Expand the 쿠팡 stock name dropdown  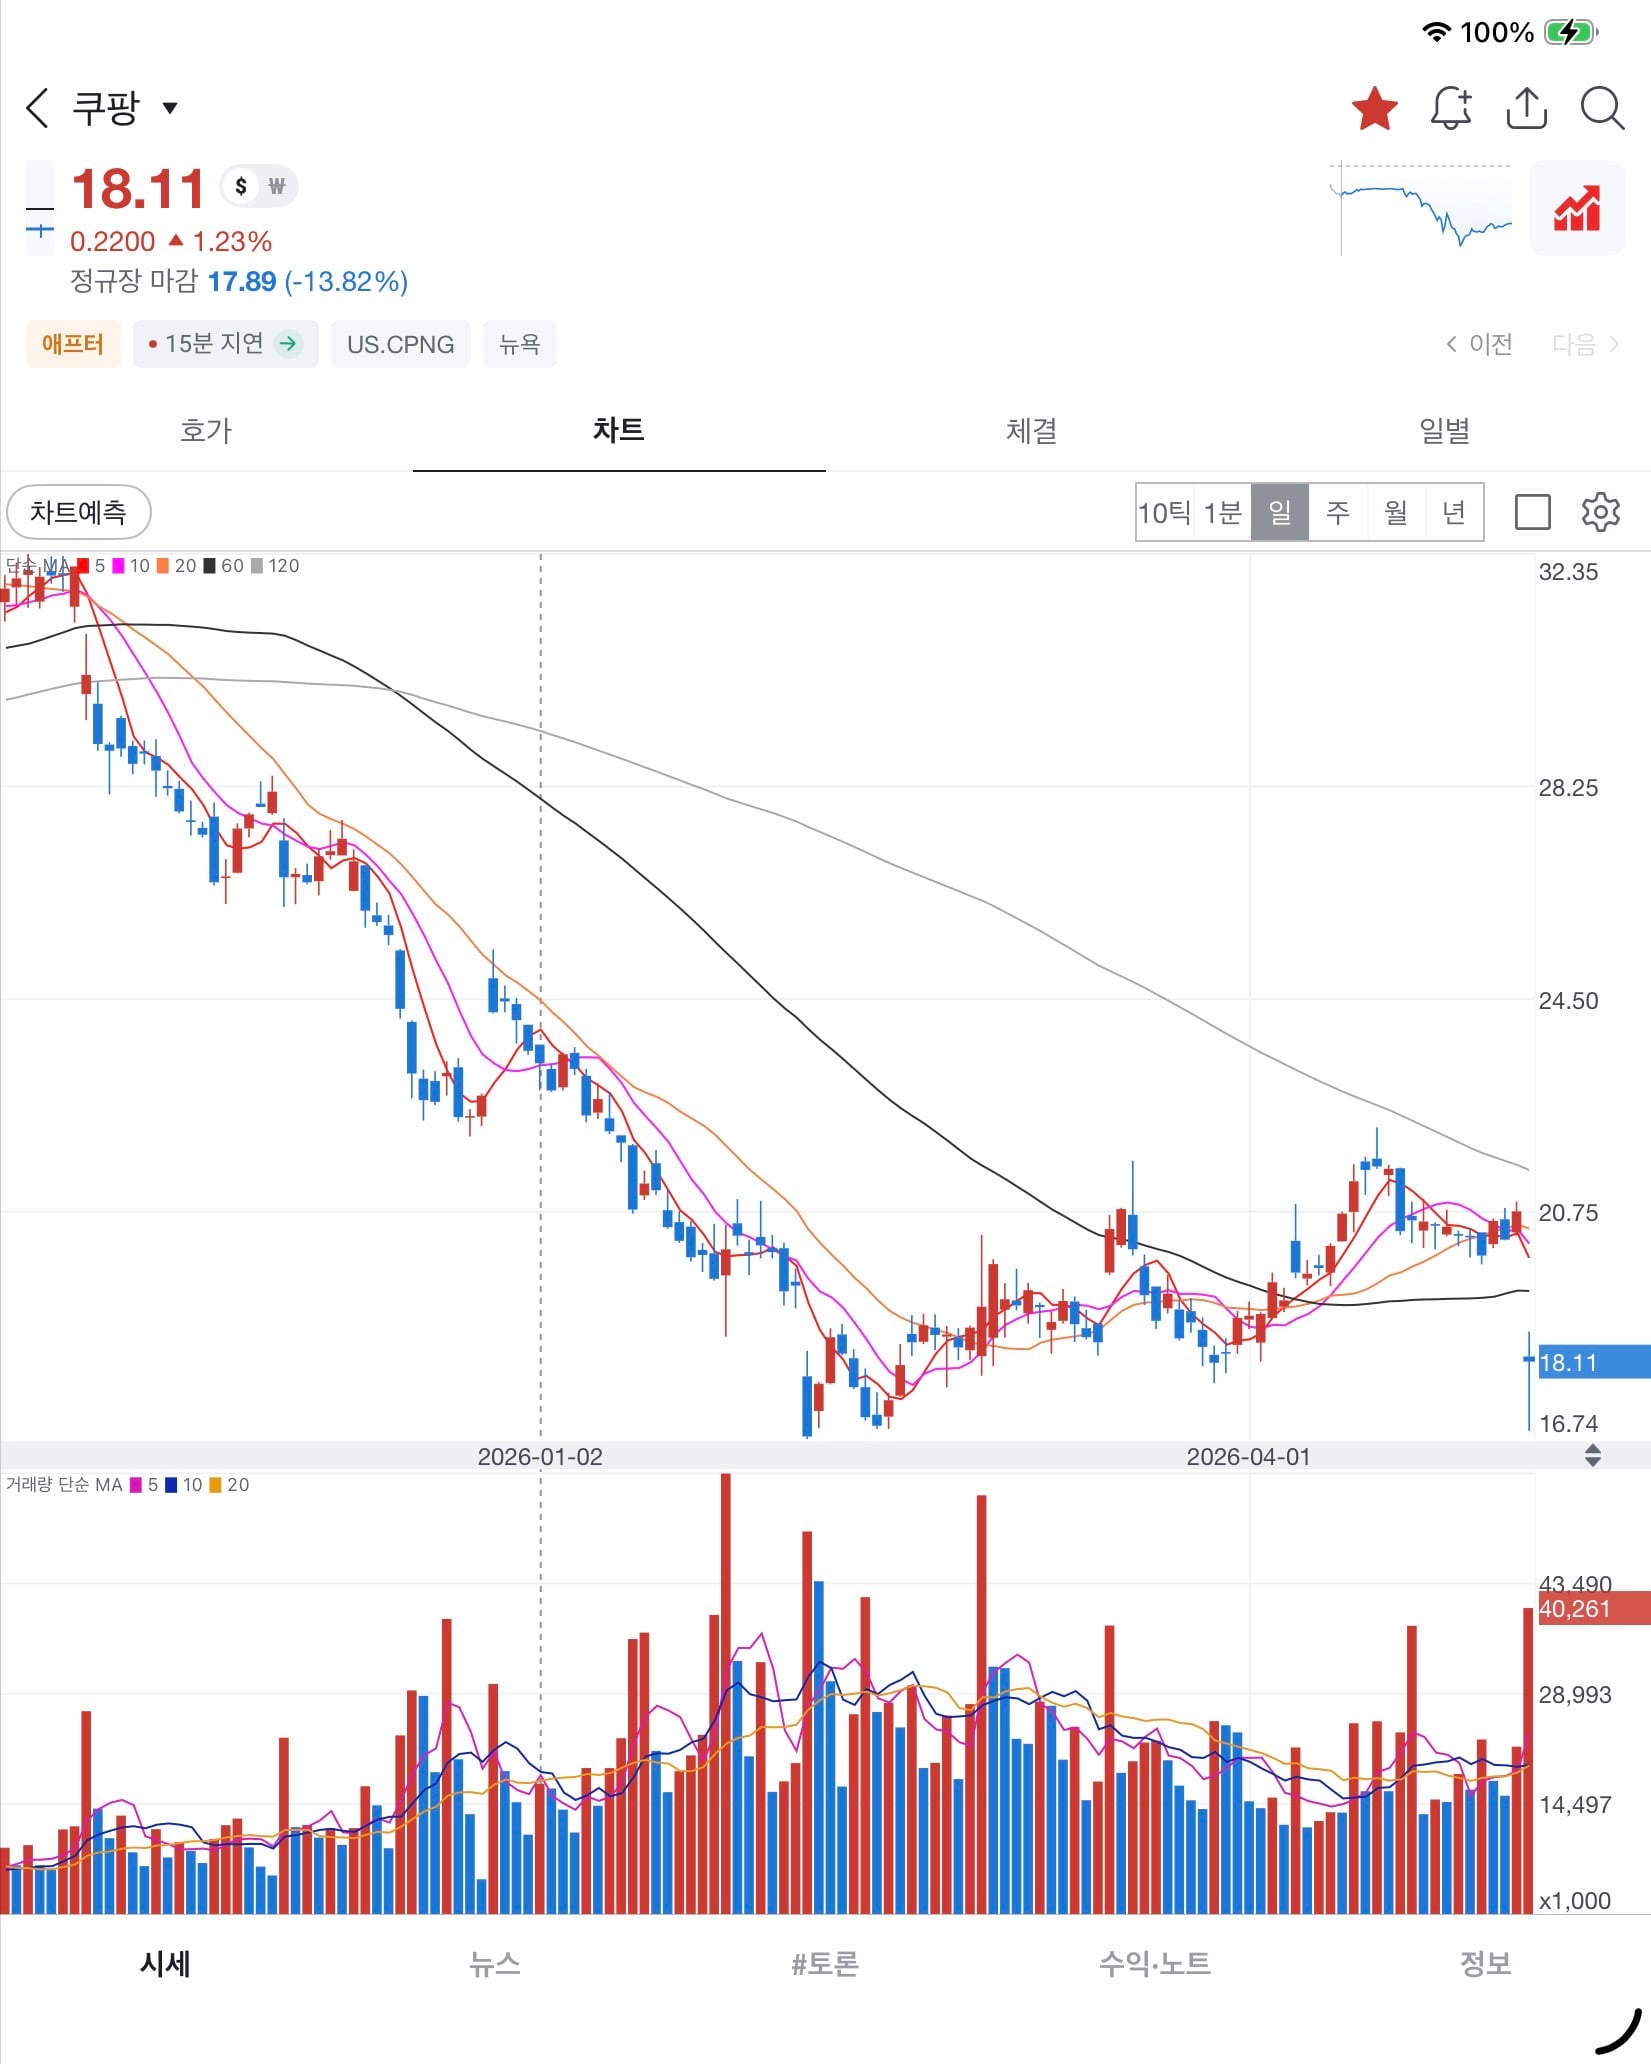(170, 108)
